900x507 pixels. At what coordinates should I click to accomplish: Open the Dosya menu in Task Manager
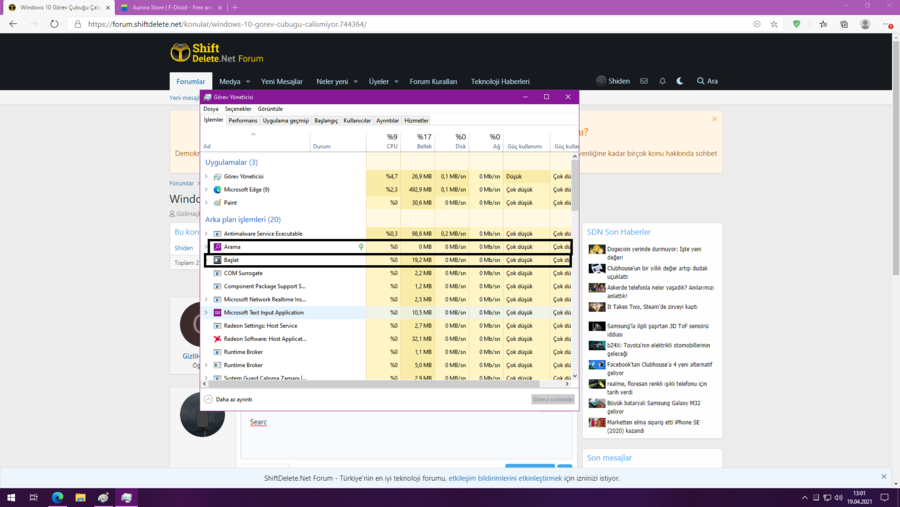(x=211, y=109)
